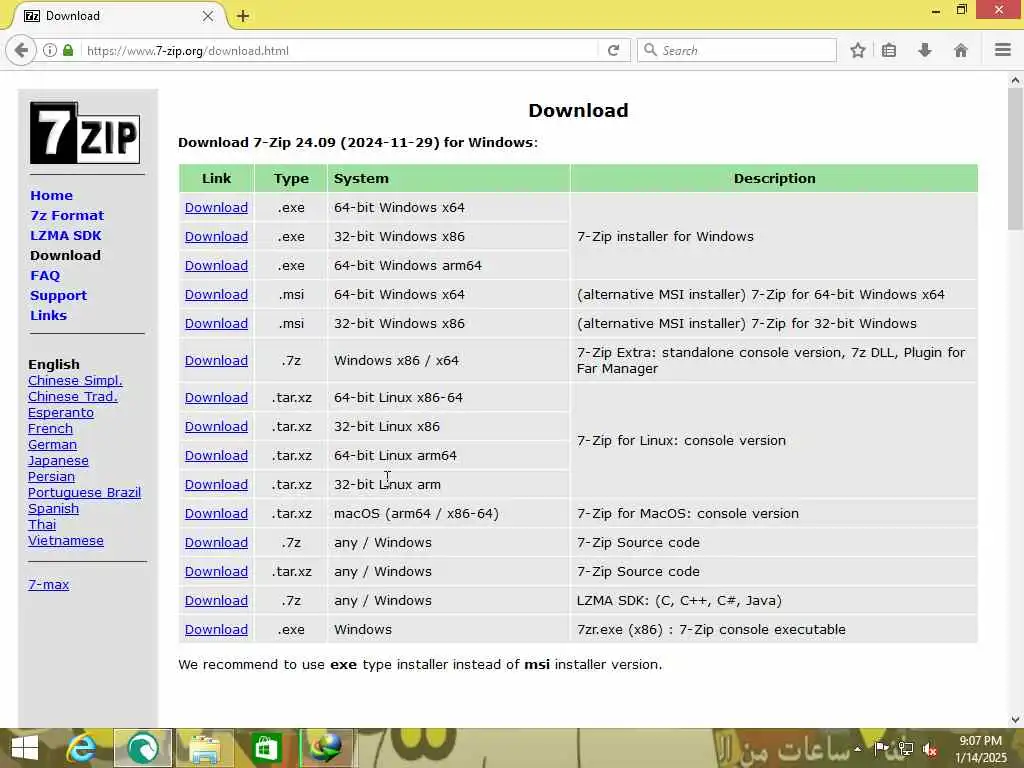Download .tar.xz for 64-bit Linux x86-64
The width and height of the screenshot is (1024, 768).
pos(216,398)
